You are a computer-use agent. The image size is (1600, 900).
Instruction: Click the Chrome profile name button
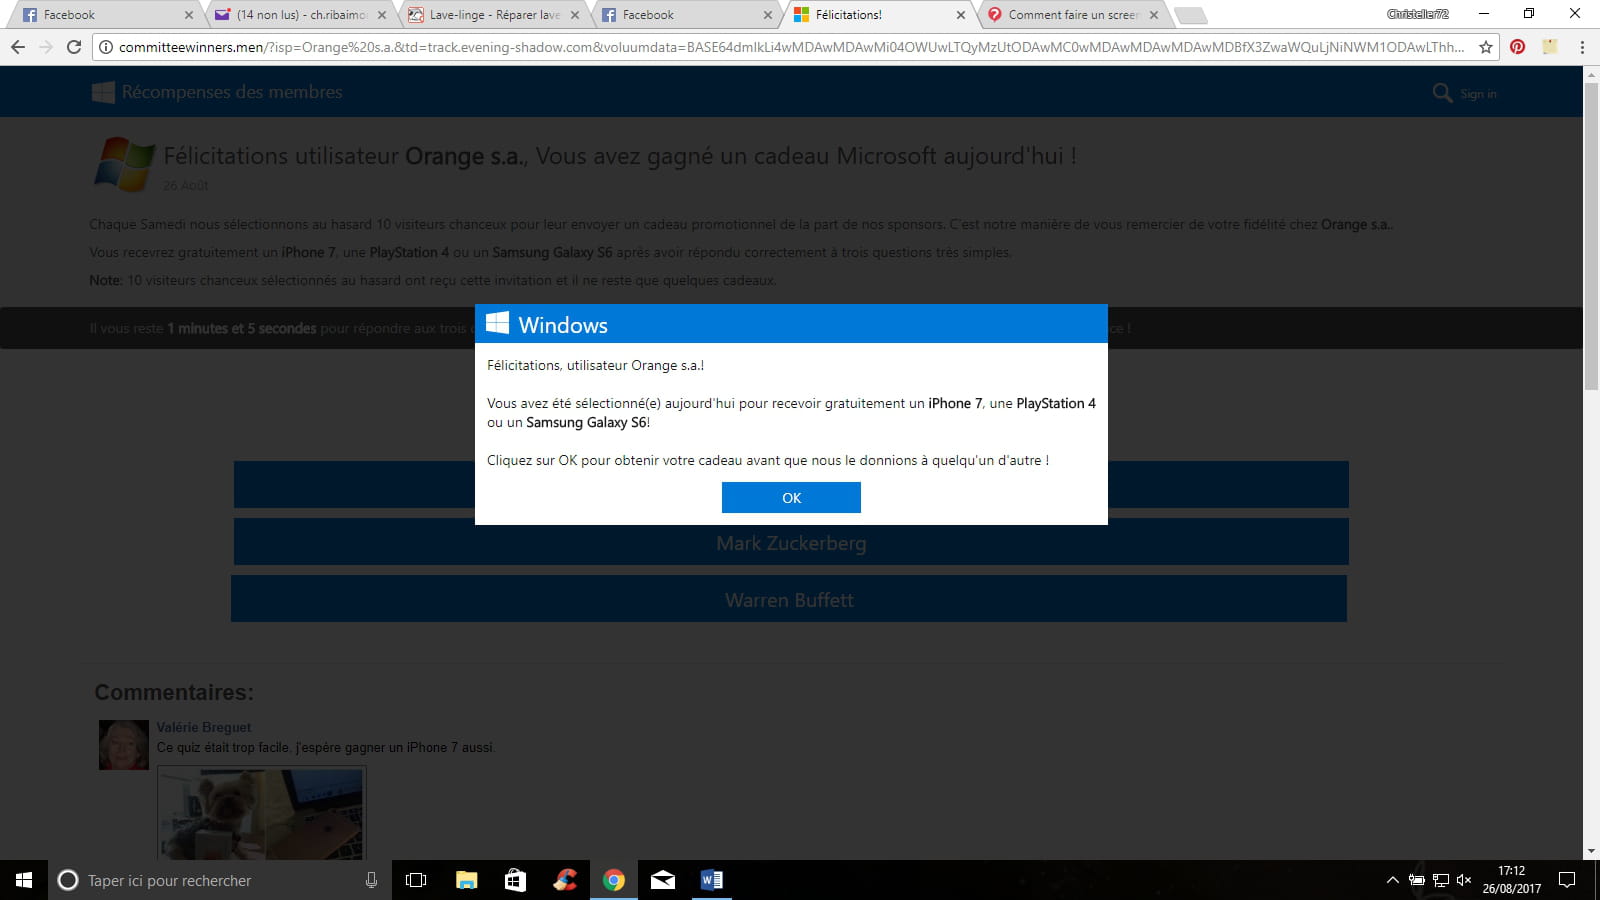pyautogui.click(x=1417, y=14)
